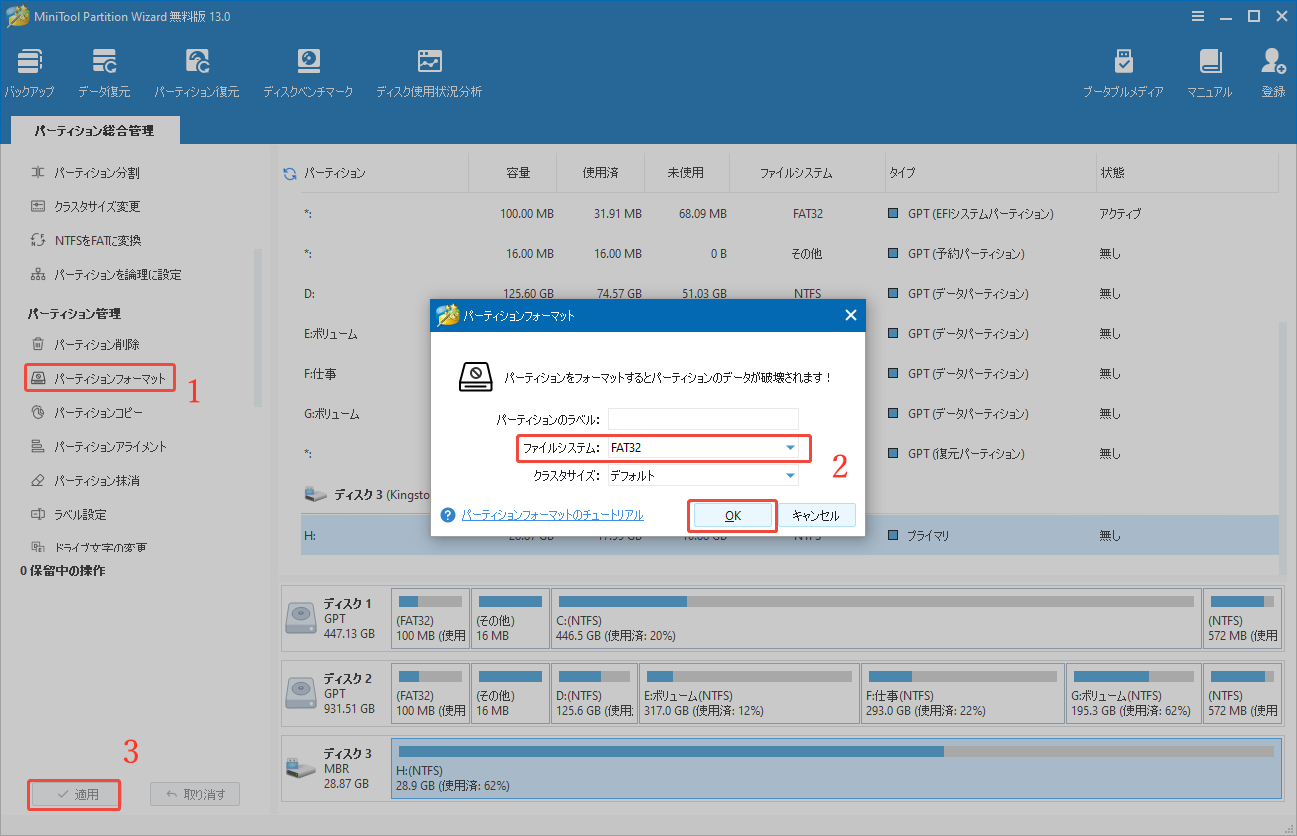Switch to the パーティション総合管理 tab
This screenshot has height=836, width=1297.
tap(94, 129)
